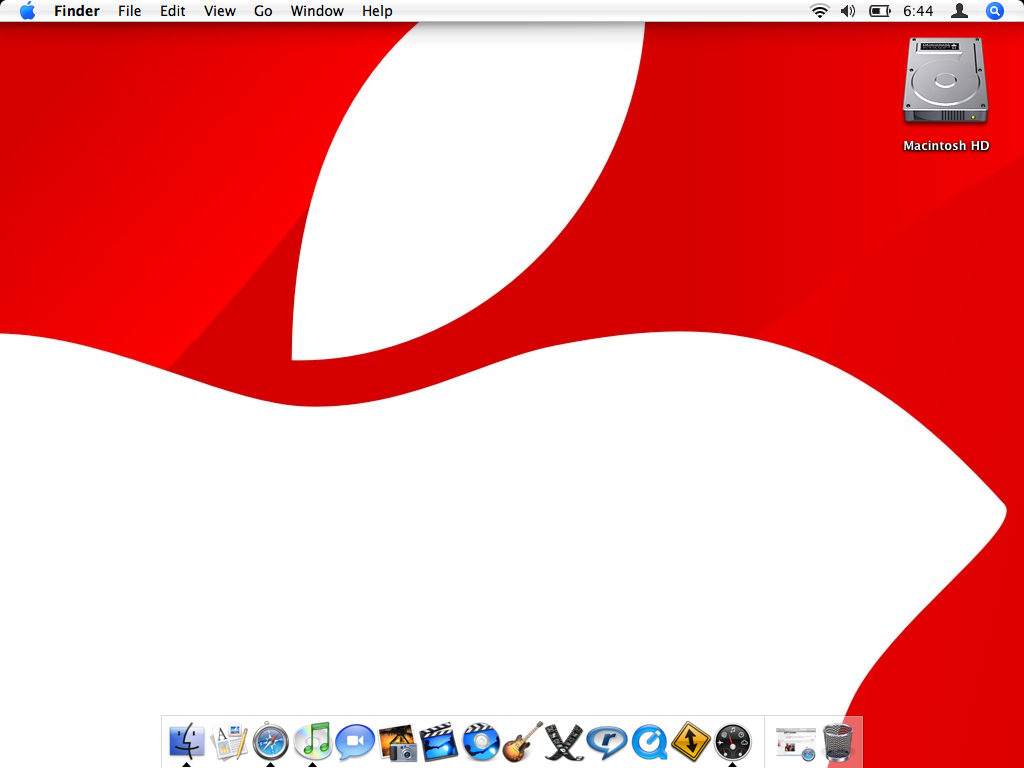The width and height of the screenshot is (1024, 768).
Task: Click the Macintosh HD label text
Action: click(946, 146)
